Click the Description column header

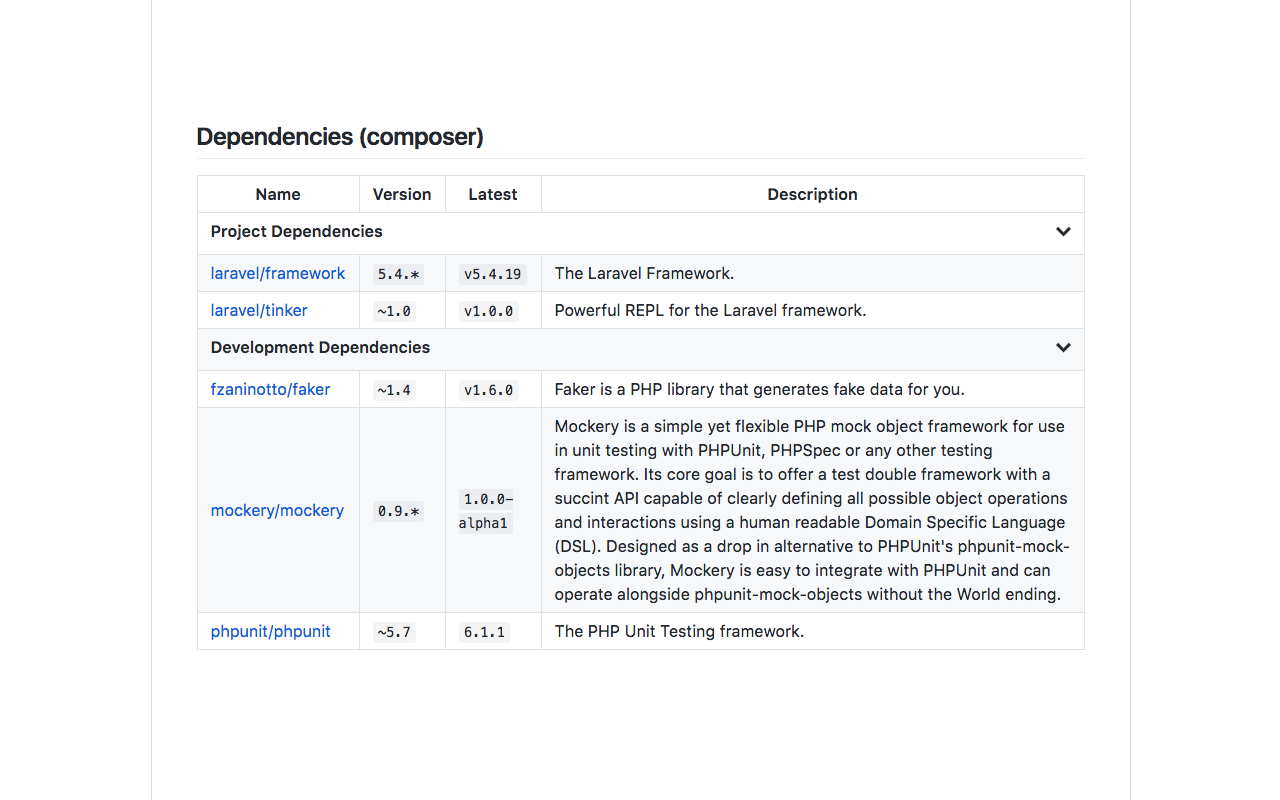click(812, 194)
